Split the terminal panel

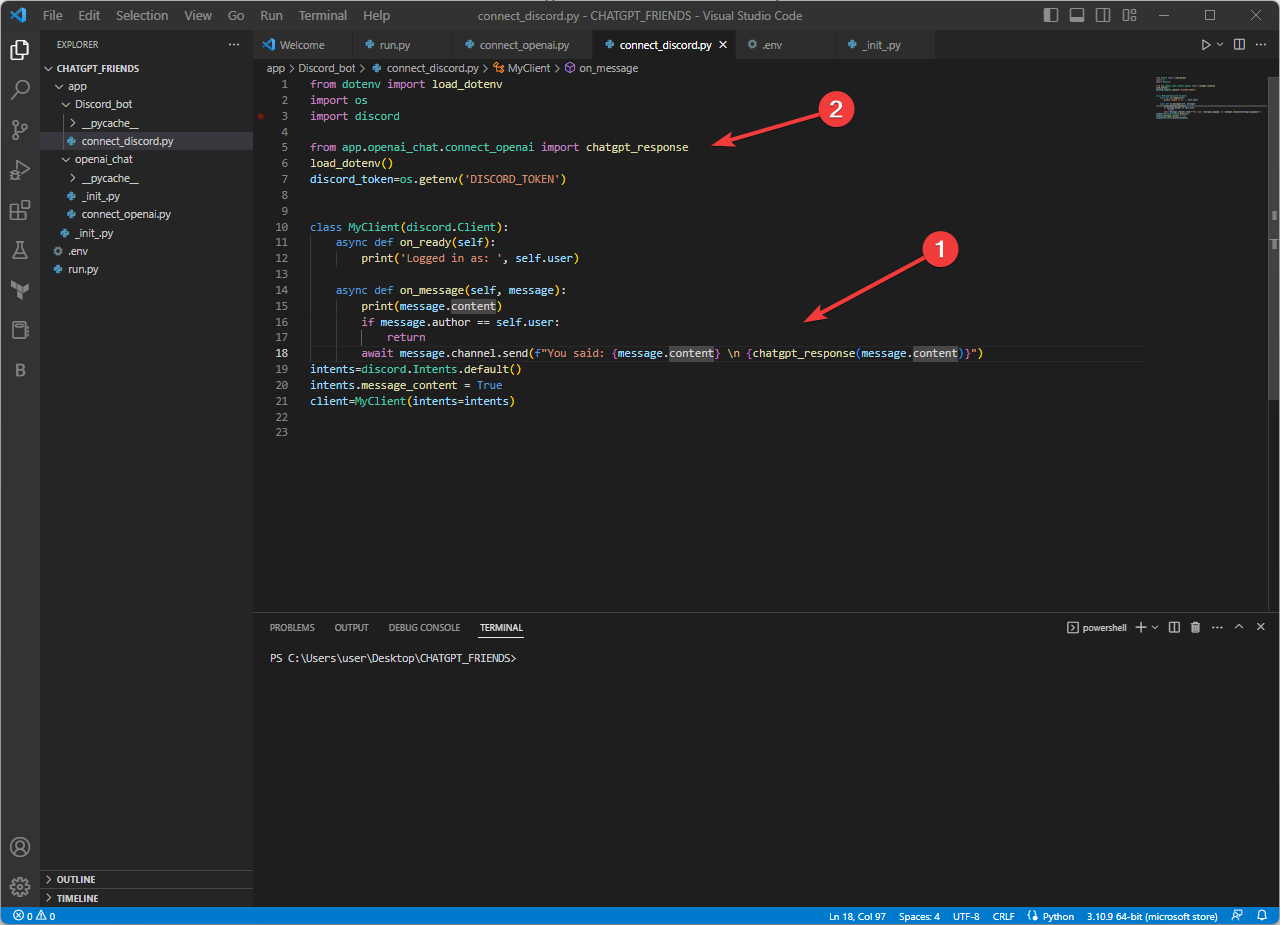[x=1174, y=627]
